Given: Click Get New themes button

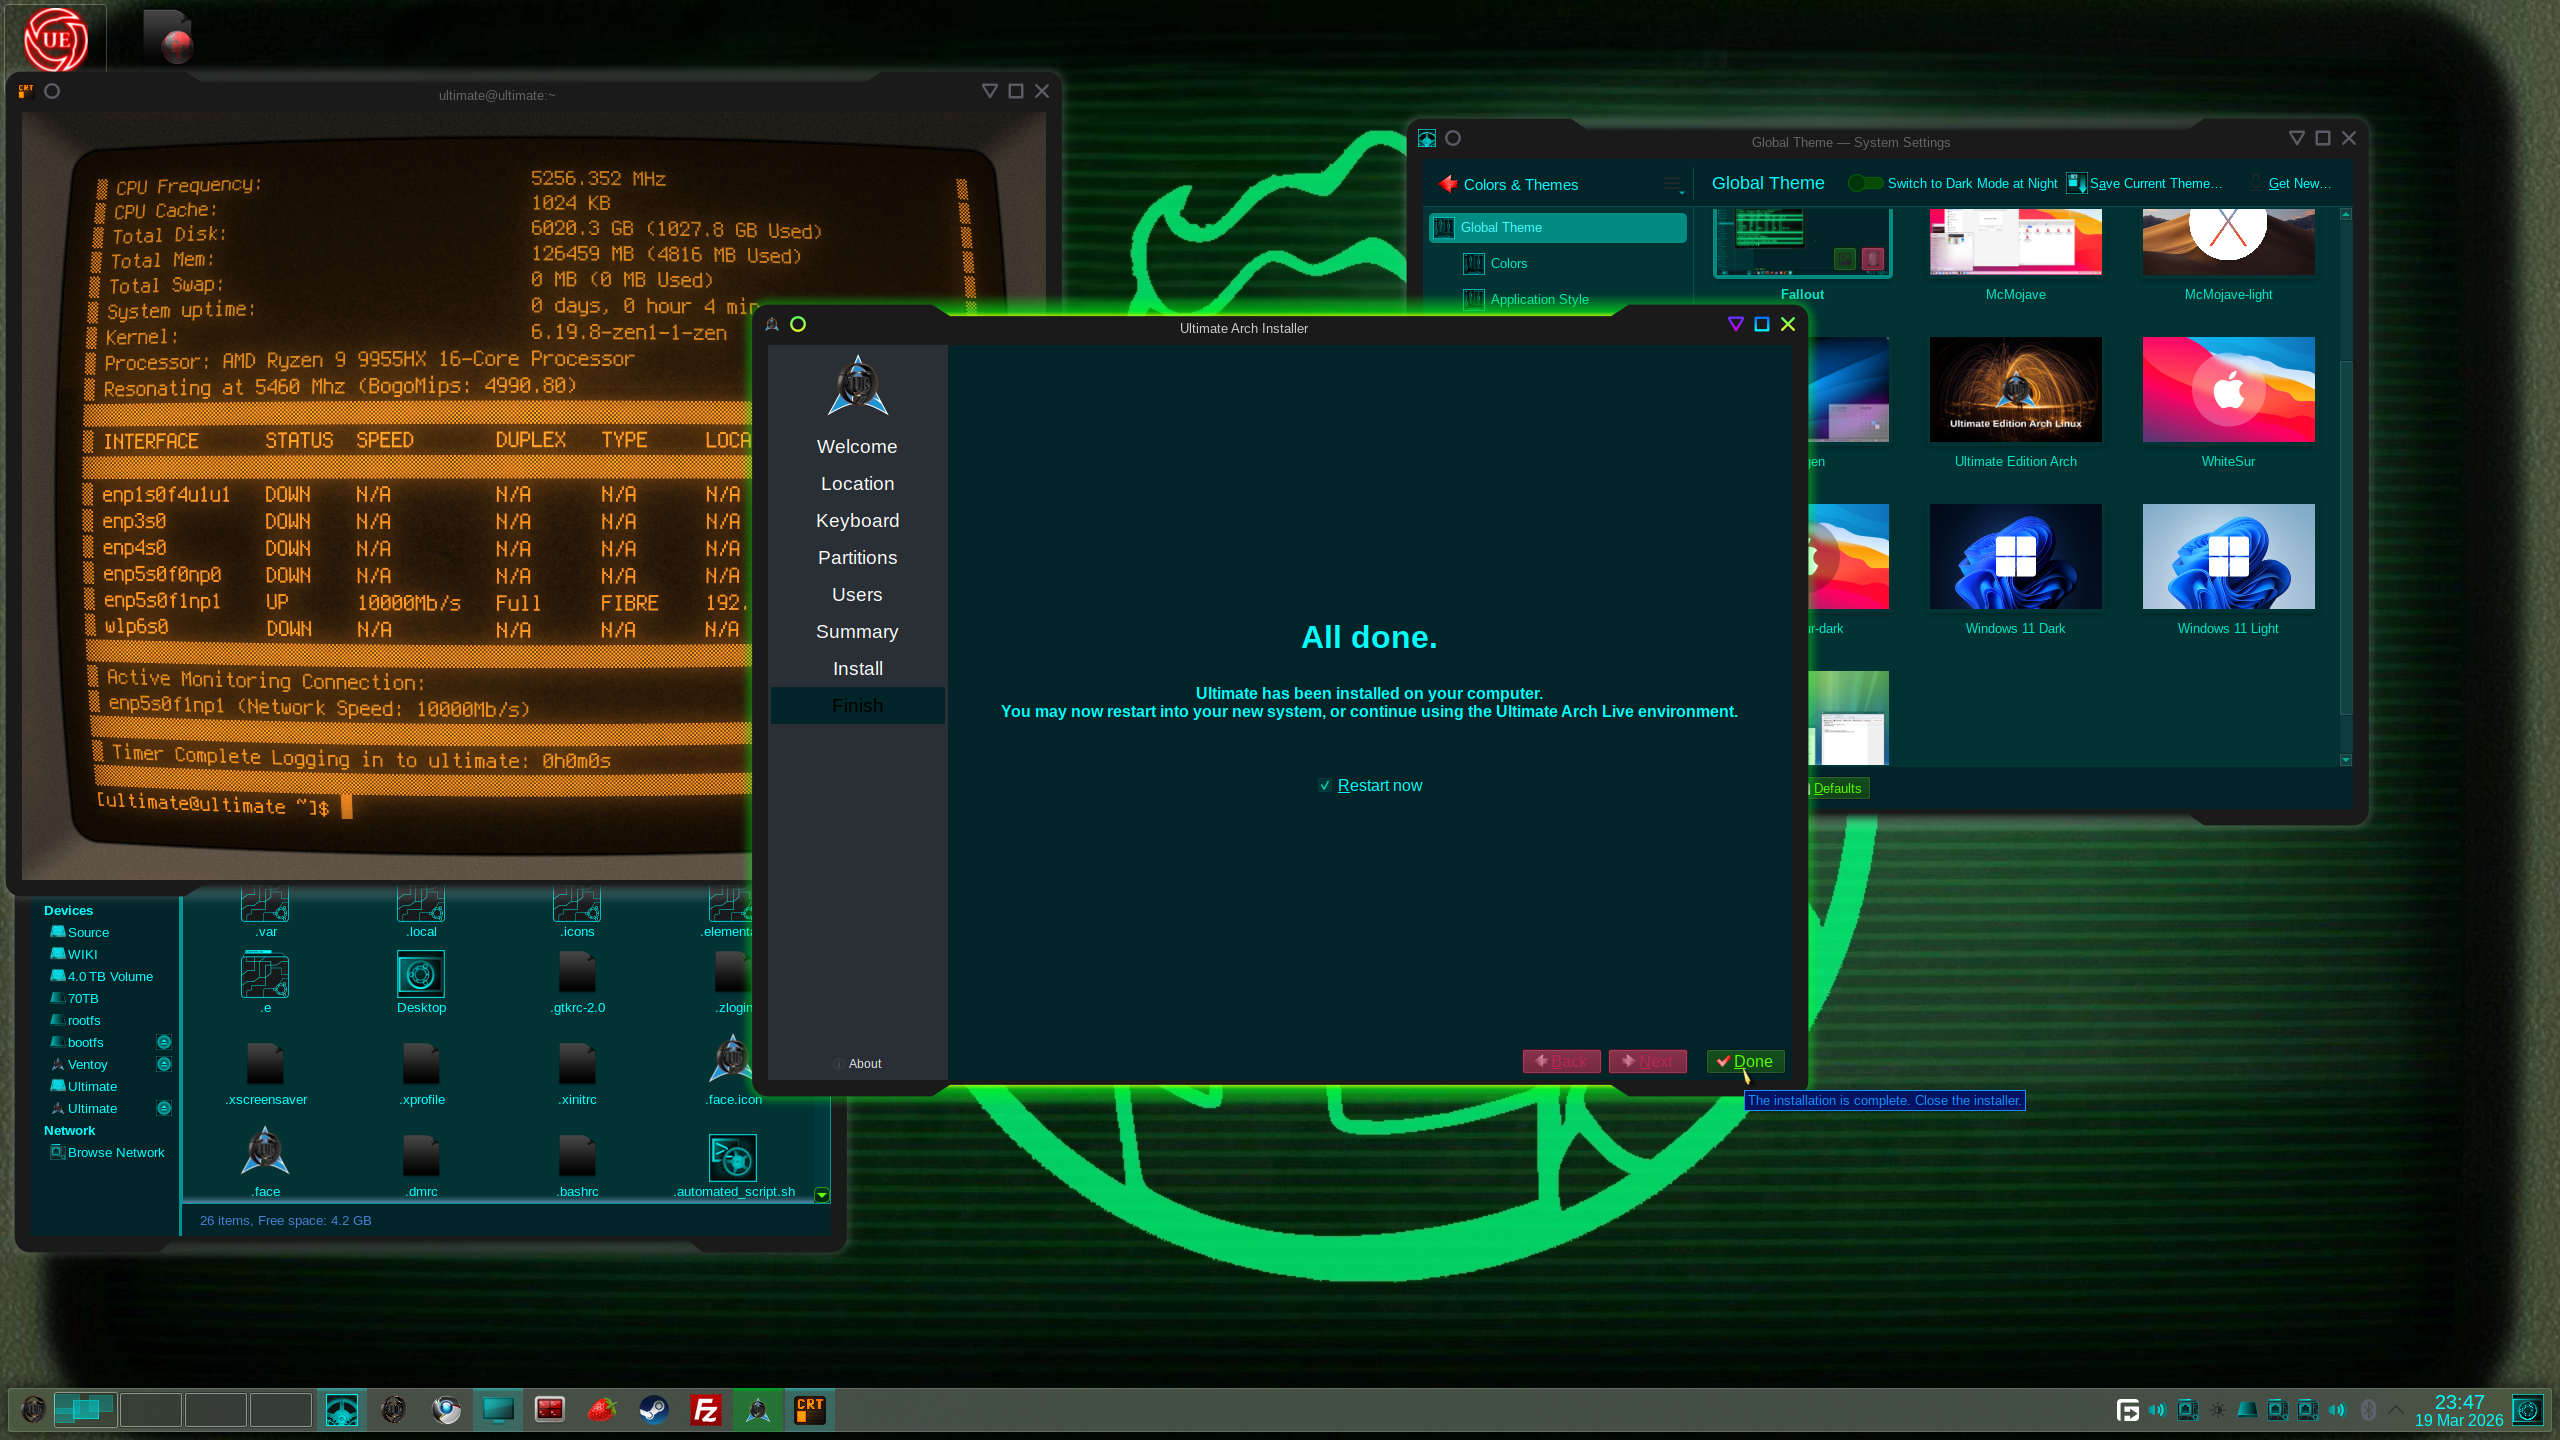Looking at the screenshot, I should tap(2290, 183).
